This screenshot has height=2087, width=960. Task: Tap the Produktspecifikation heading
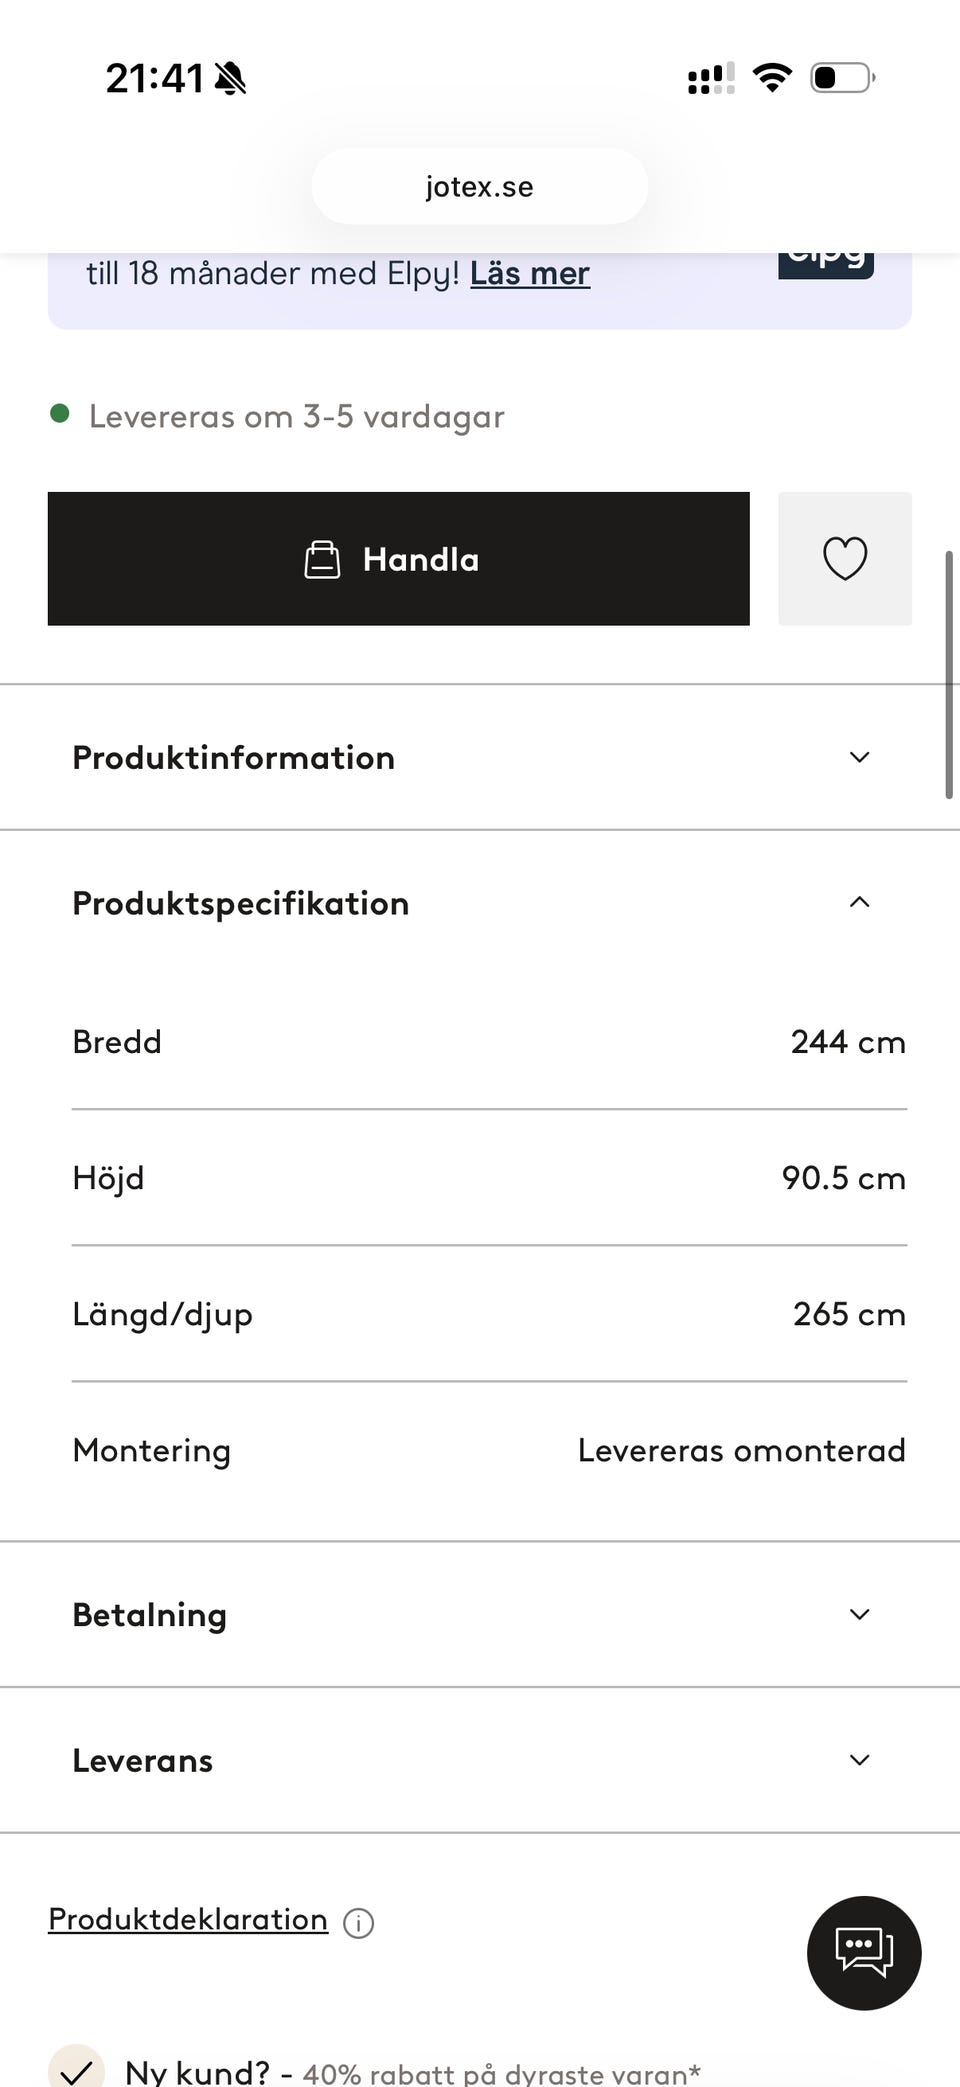point(240,903)
